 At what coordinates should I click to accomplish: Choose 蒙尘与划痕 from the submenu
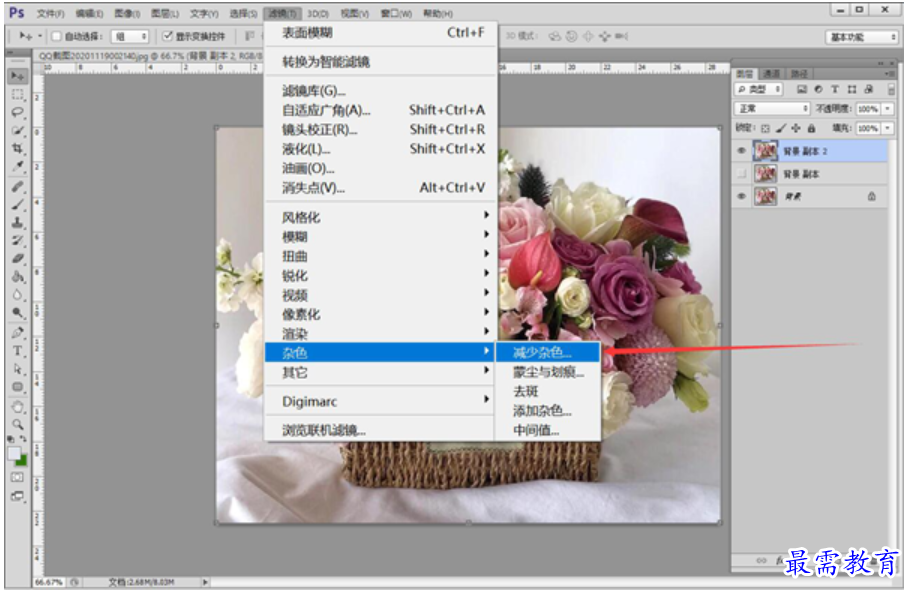click(x=547, y=372)
